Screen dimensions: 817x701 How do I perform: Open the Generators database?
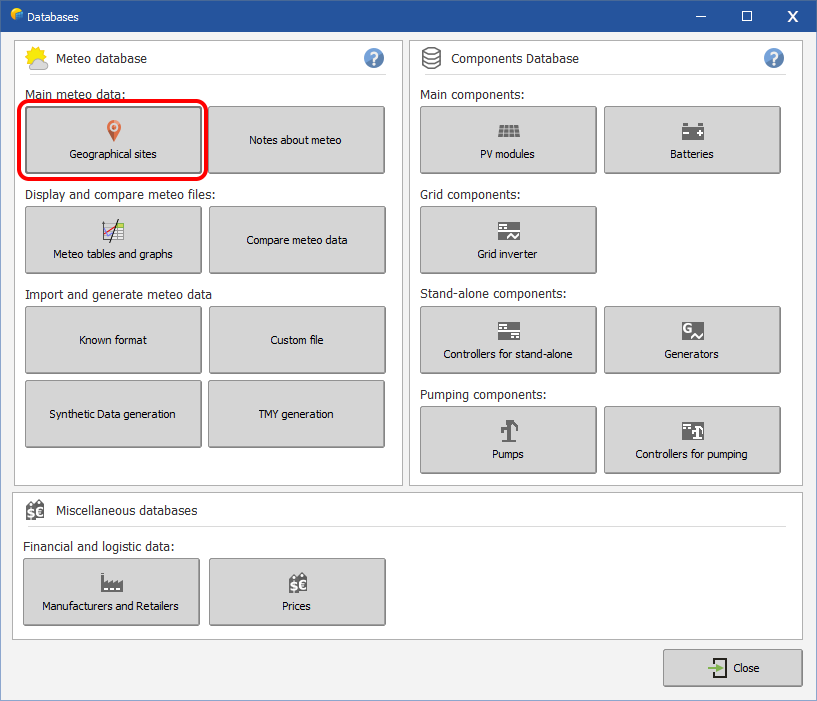(x=692, y=340)
